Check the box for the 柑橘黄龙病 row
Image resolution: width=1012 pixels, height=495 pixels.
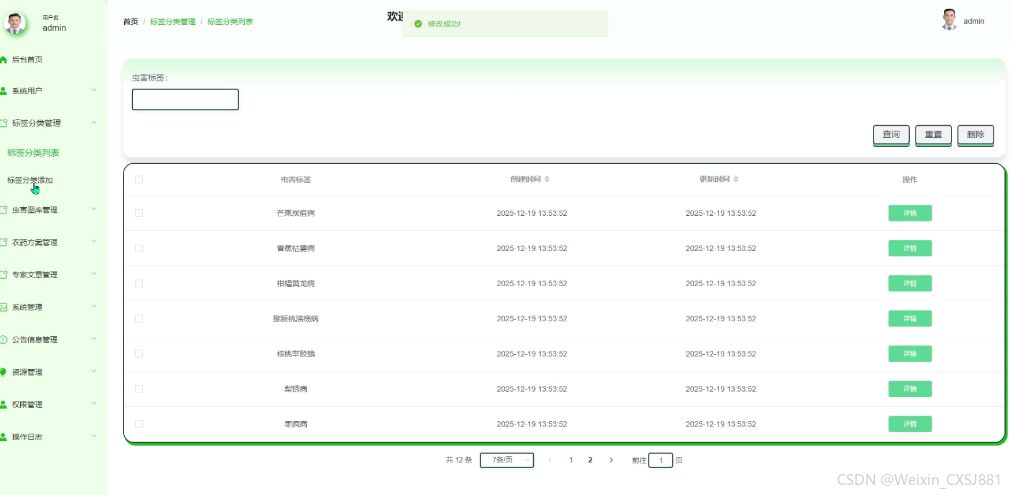click(x=139, y=283)
